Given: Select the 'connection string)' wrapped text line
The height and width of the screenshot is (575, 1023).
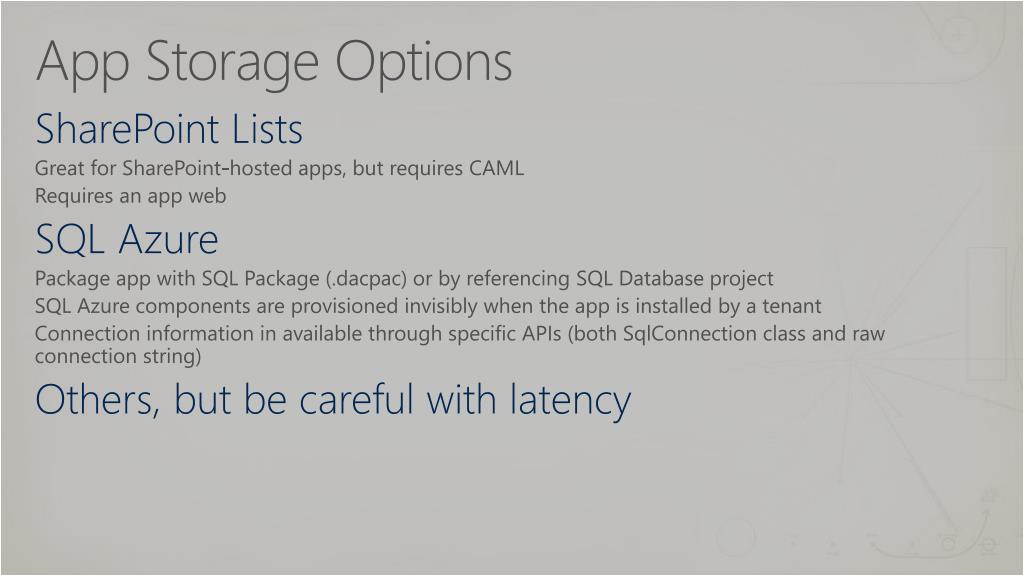Looking at the screenshot, I should click(x=118, y=357).
